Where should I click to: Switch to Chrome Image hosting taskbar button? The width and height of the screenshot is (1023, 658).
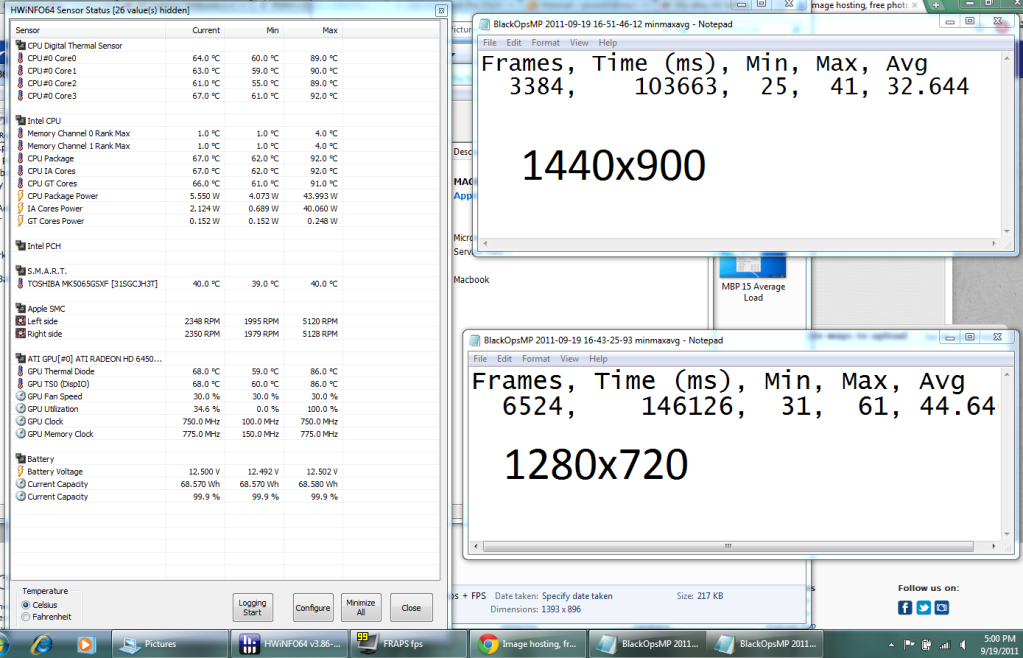click(528, 644)
